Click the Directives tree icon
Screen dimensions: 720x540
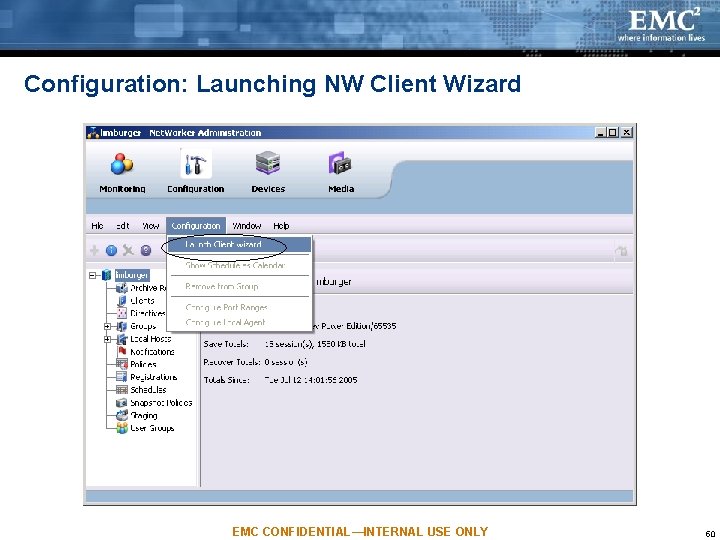[122, 313]
